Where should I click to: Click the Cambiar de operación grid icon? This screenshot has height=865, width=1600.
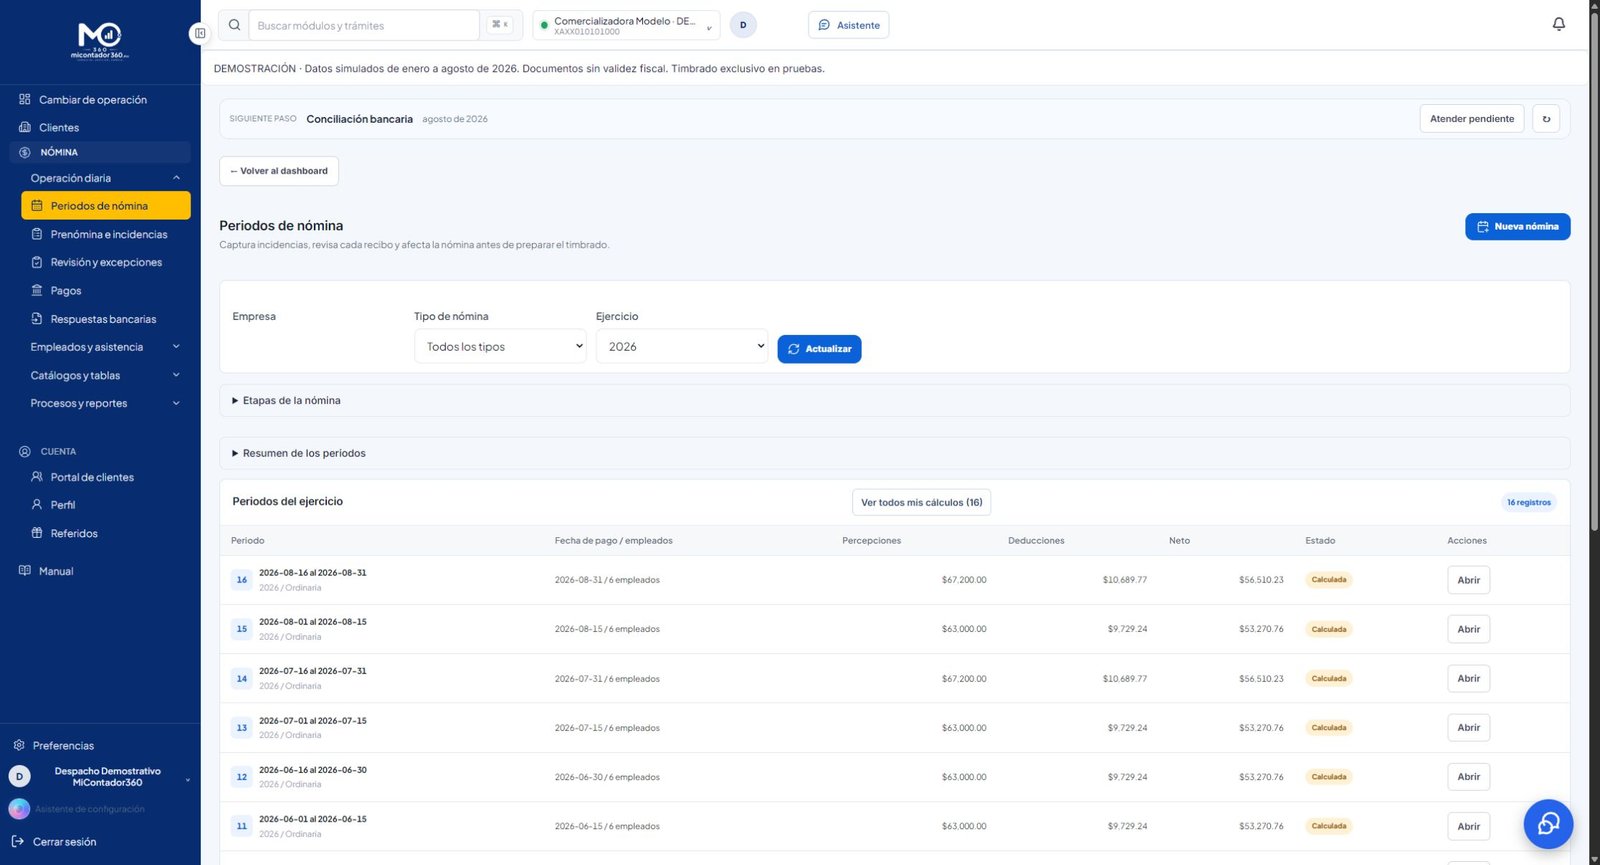click(x=25, y=99)
